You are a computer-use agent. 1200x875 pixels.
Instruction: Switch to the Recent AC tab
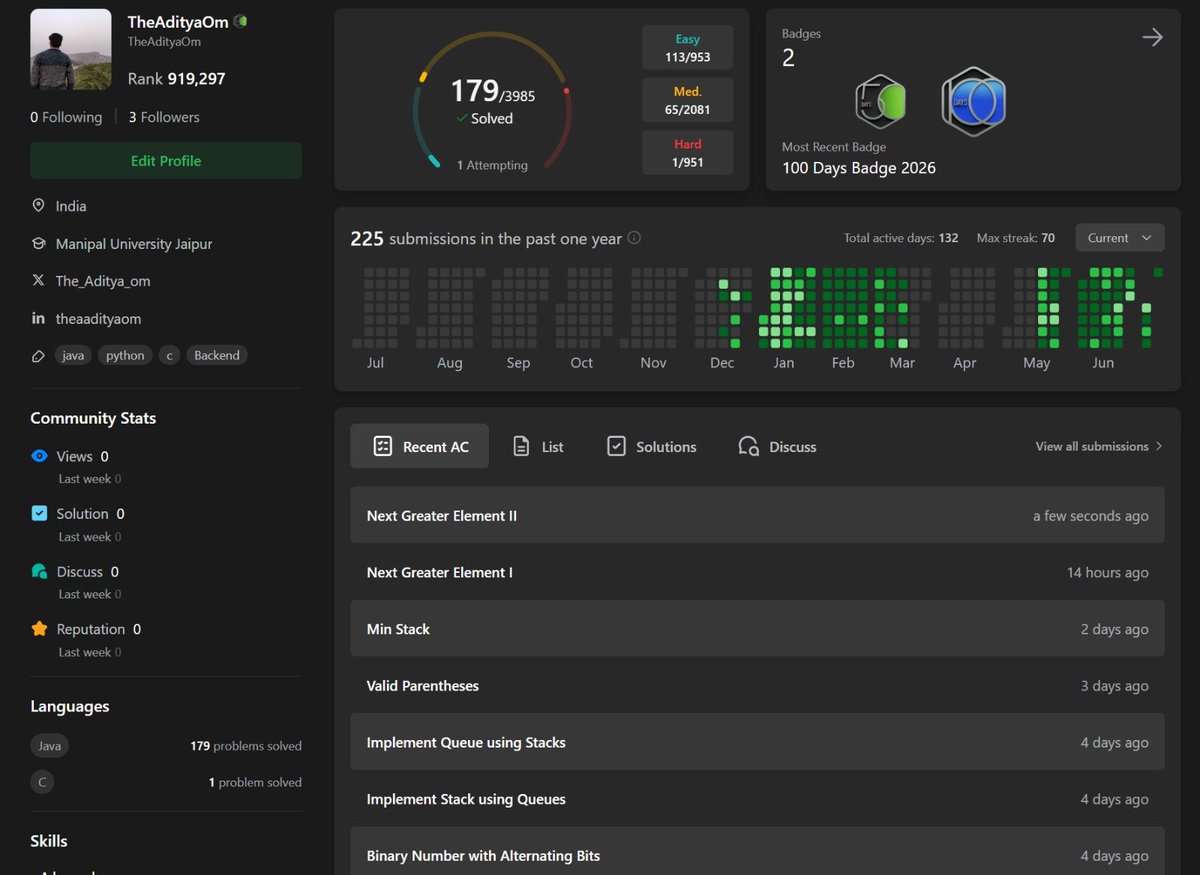point(419,446)
